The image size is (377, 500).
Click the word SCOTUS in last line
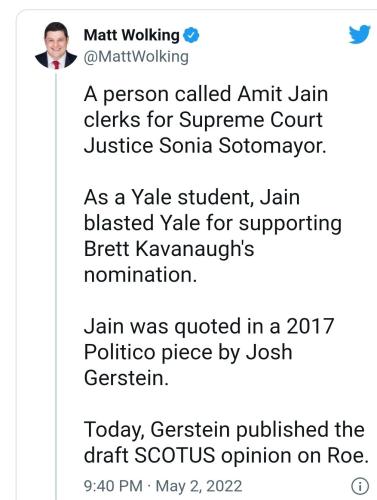point(175,455)
